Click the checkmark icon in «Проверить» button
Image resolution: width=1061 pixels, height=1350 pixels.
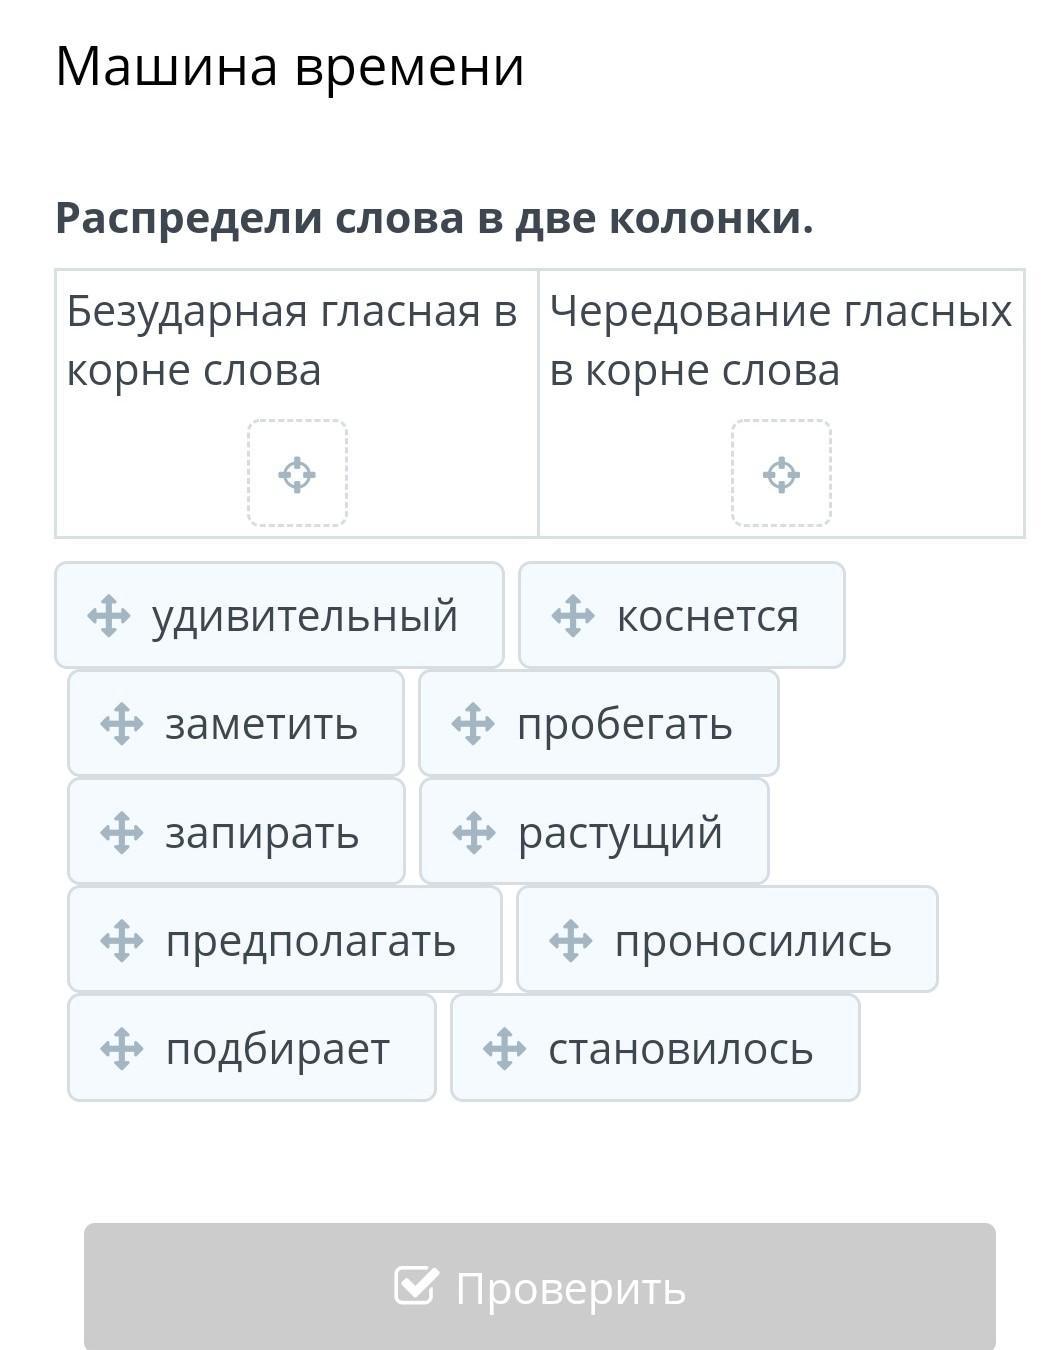pyautogui.click(x=416, y=1286)
